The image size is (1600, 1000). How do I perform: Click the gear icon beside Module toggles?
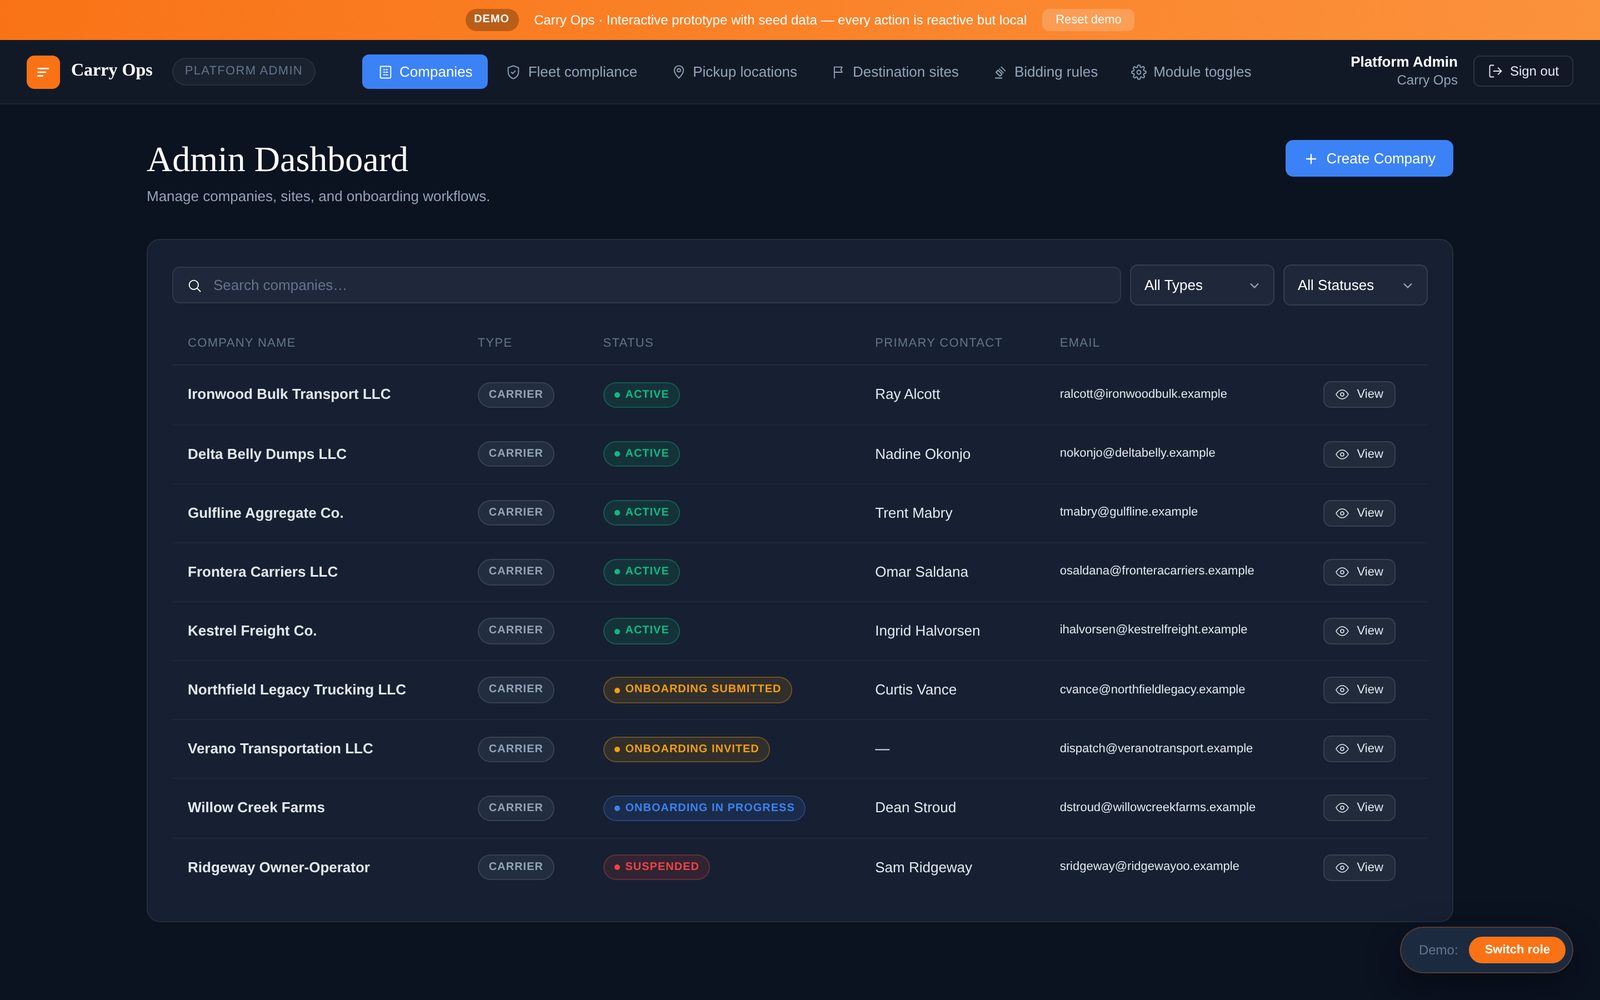1138,72
